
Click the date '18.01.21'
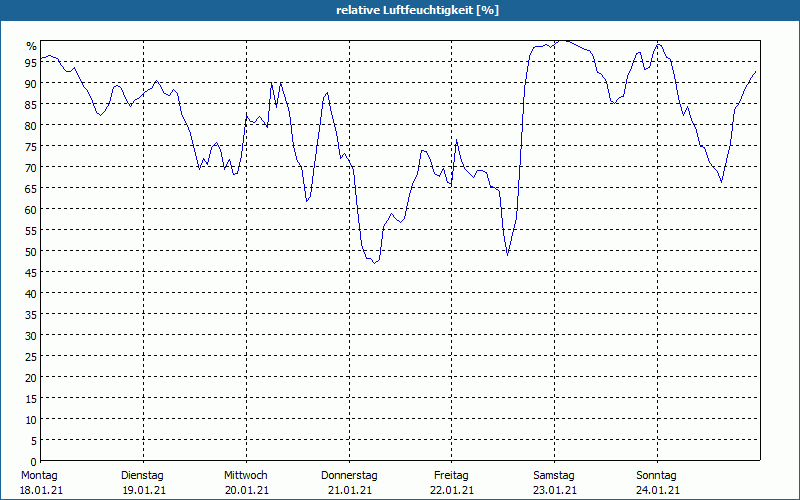(41, 491)
